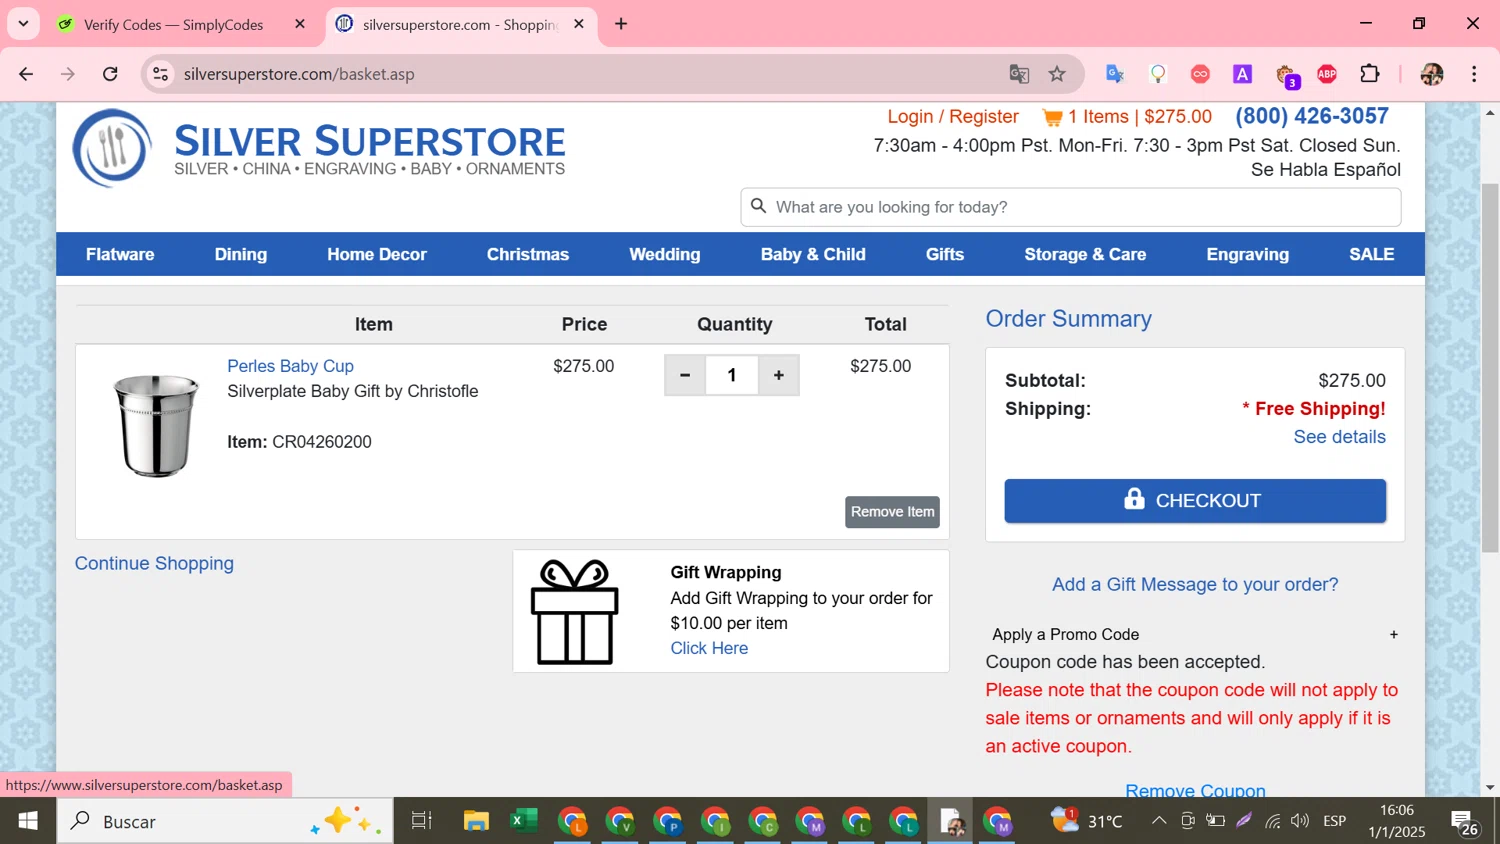Click the gift box icon
Image resolution: width=1500 pixels, height=844 pixels.
574,612
